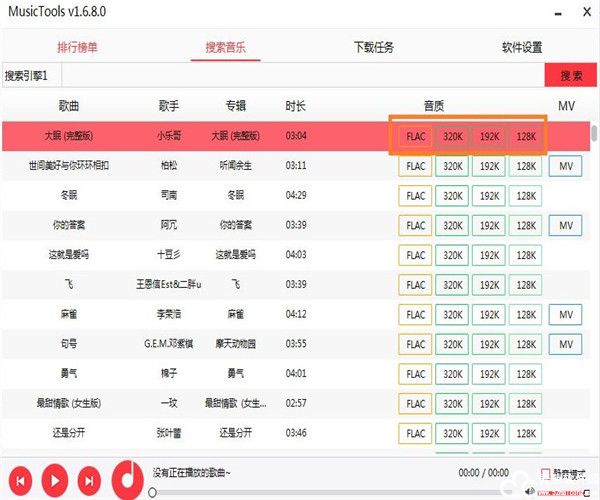600x500 pixels.
Task: Click the red 搜索 button
Action: [x=571, y=76]
